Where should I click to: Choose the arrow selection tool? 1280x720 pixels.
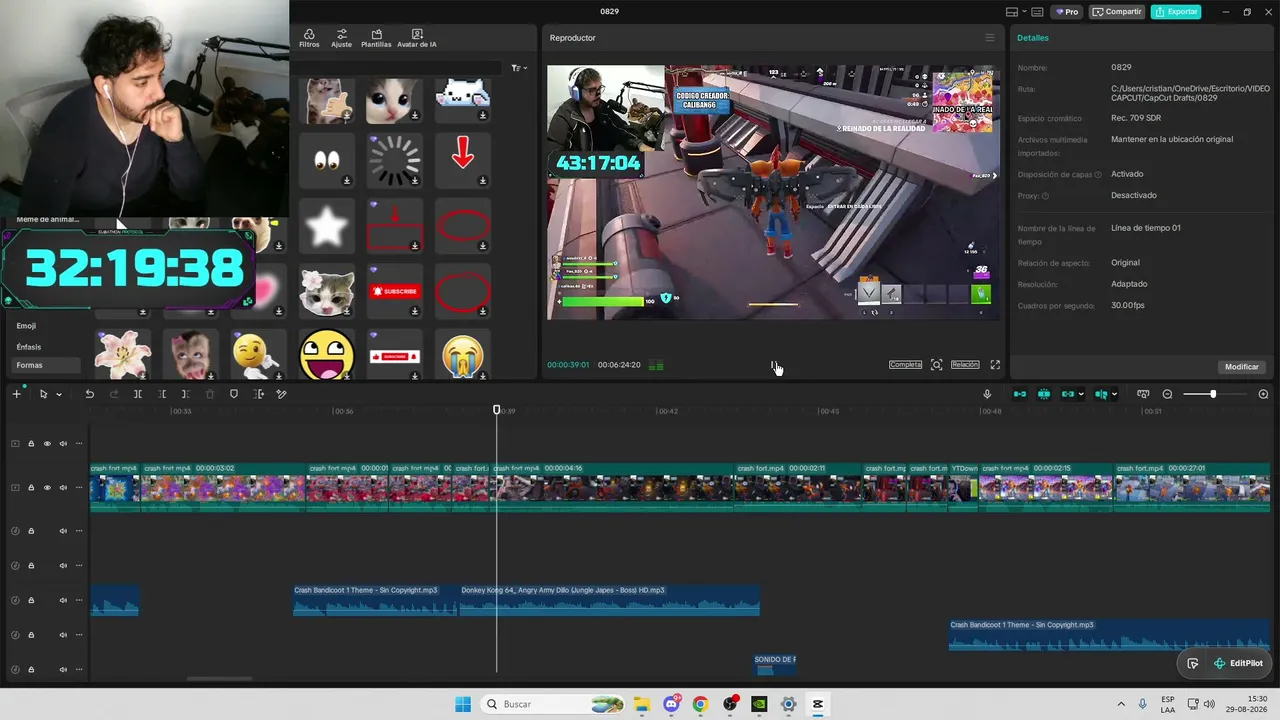[43, 394]
